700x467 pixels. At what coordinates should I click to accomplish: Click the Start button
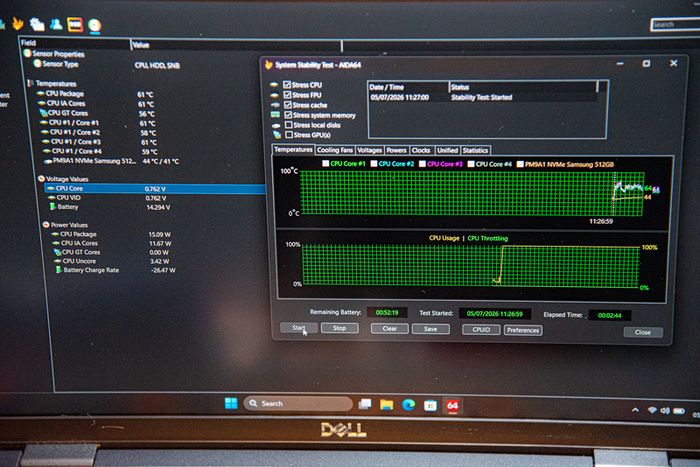pos(299,328)
